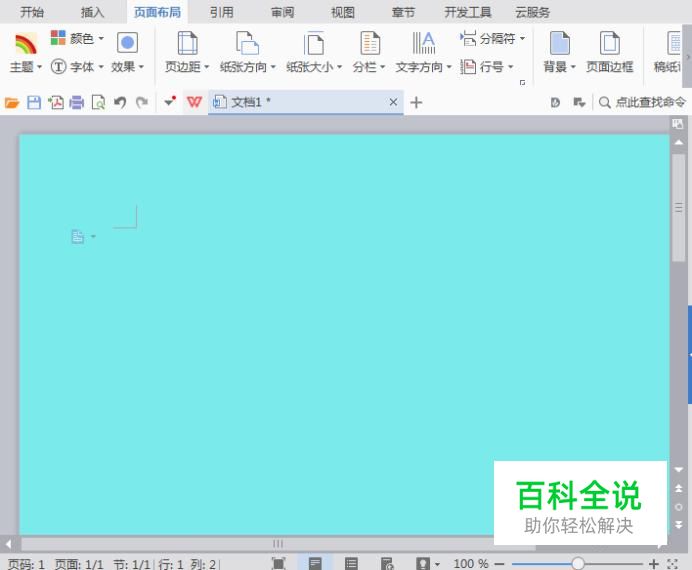Click the redo arrow icon
This screenshot has height=570, width=692.
coord(142,103)
